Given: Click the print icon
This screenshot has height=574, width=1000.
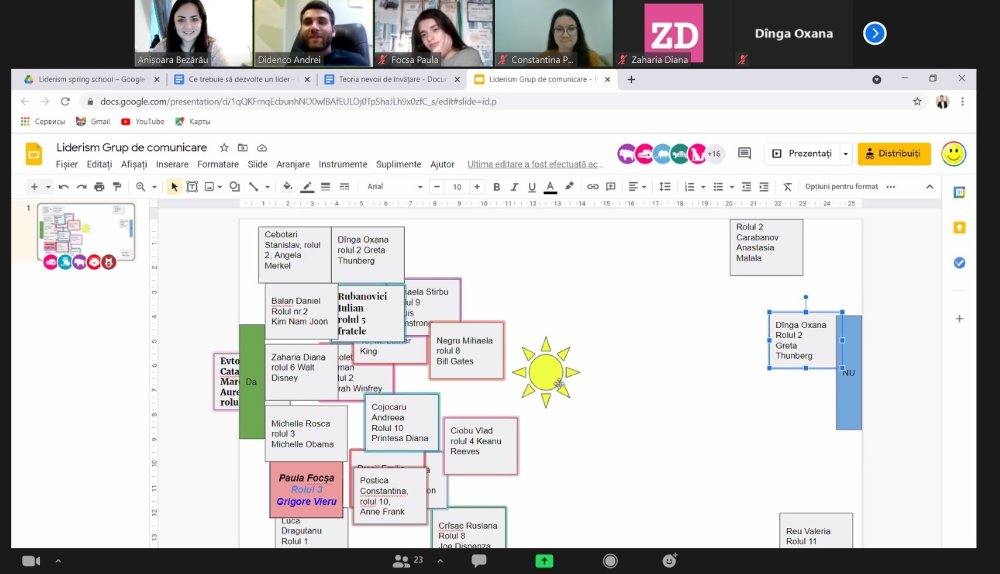Looking at the screenshot, I should click(x=99, y=187).
